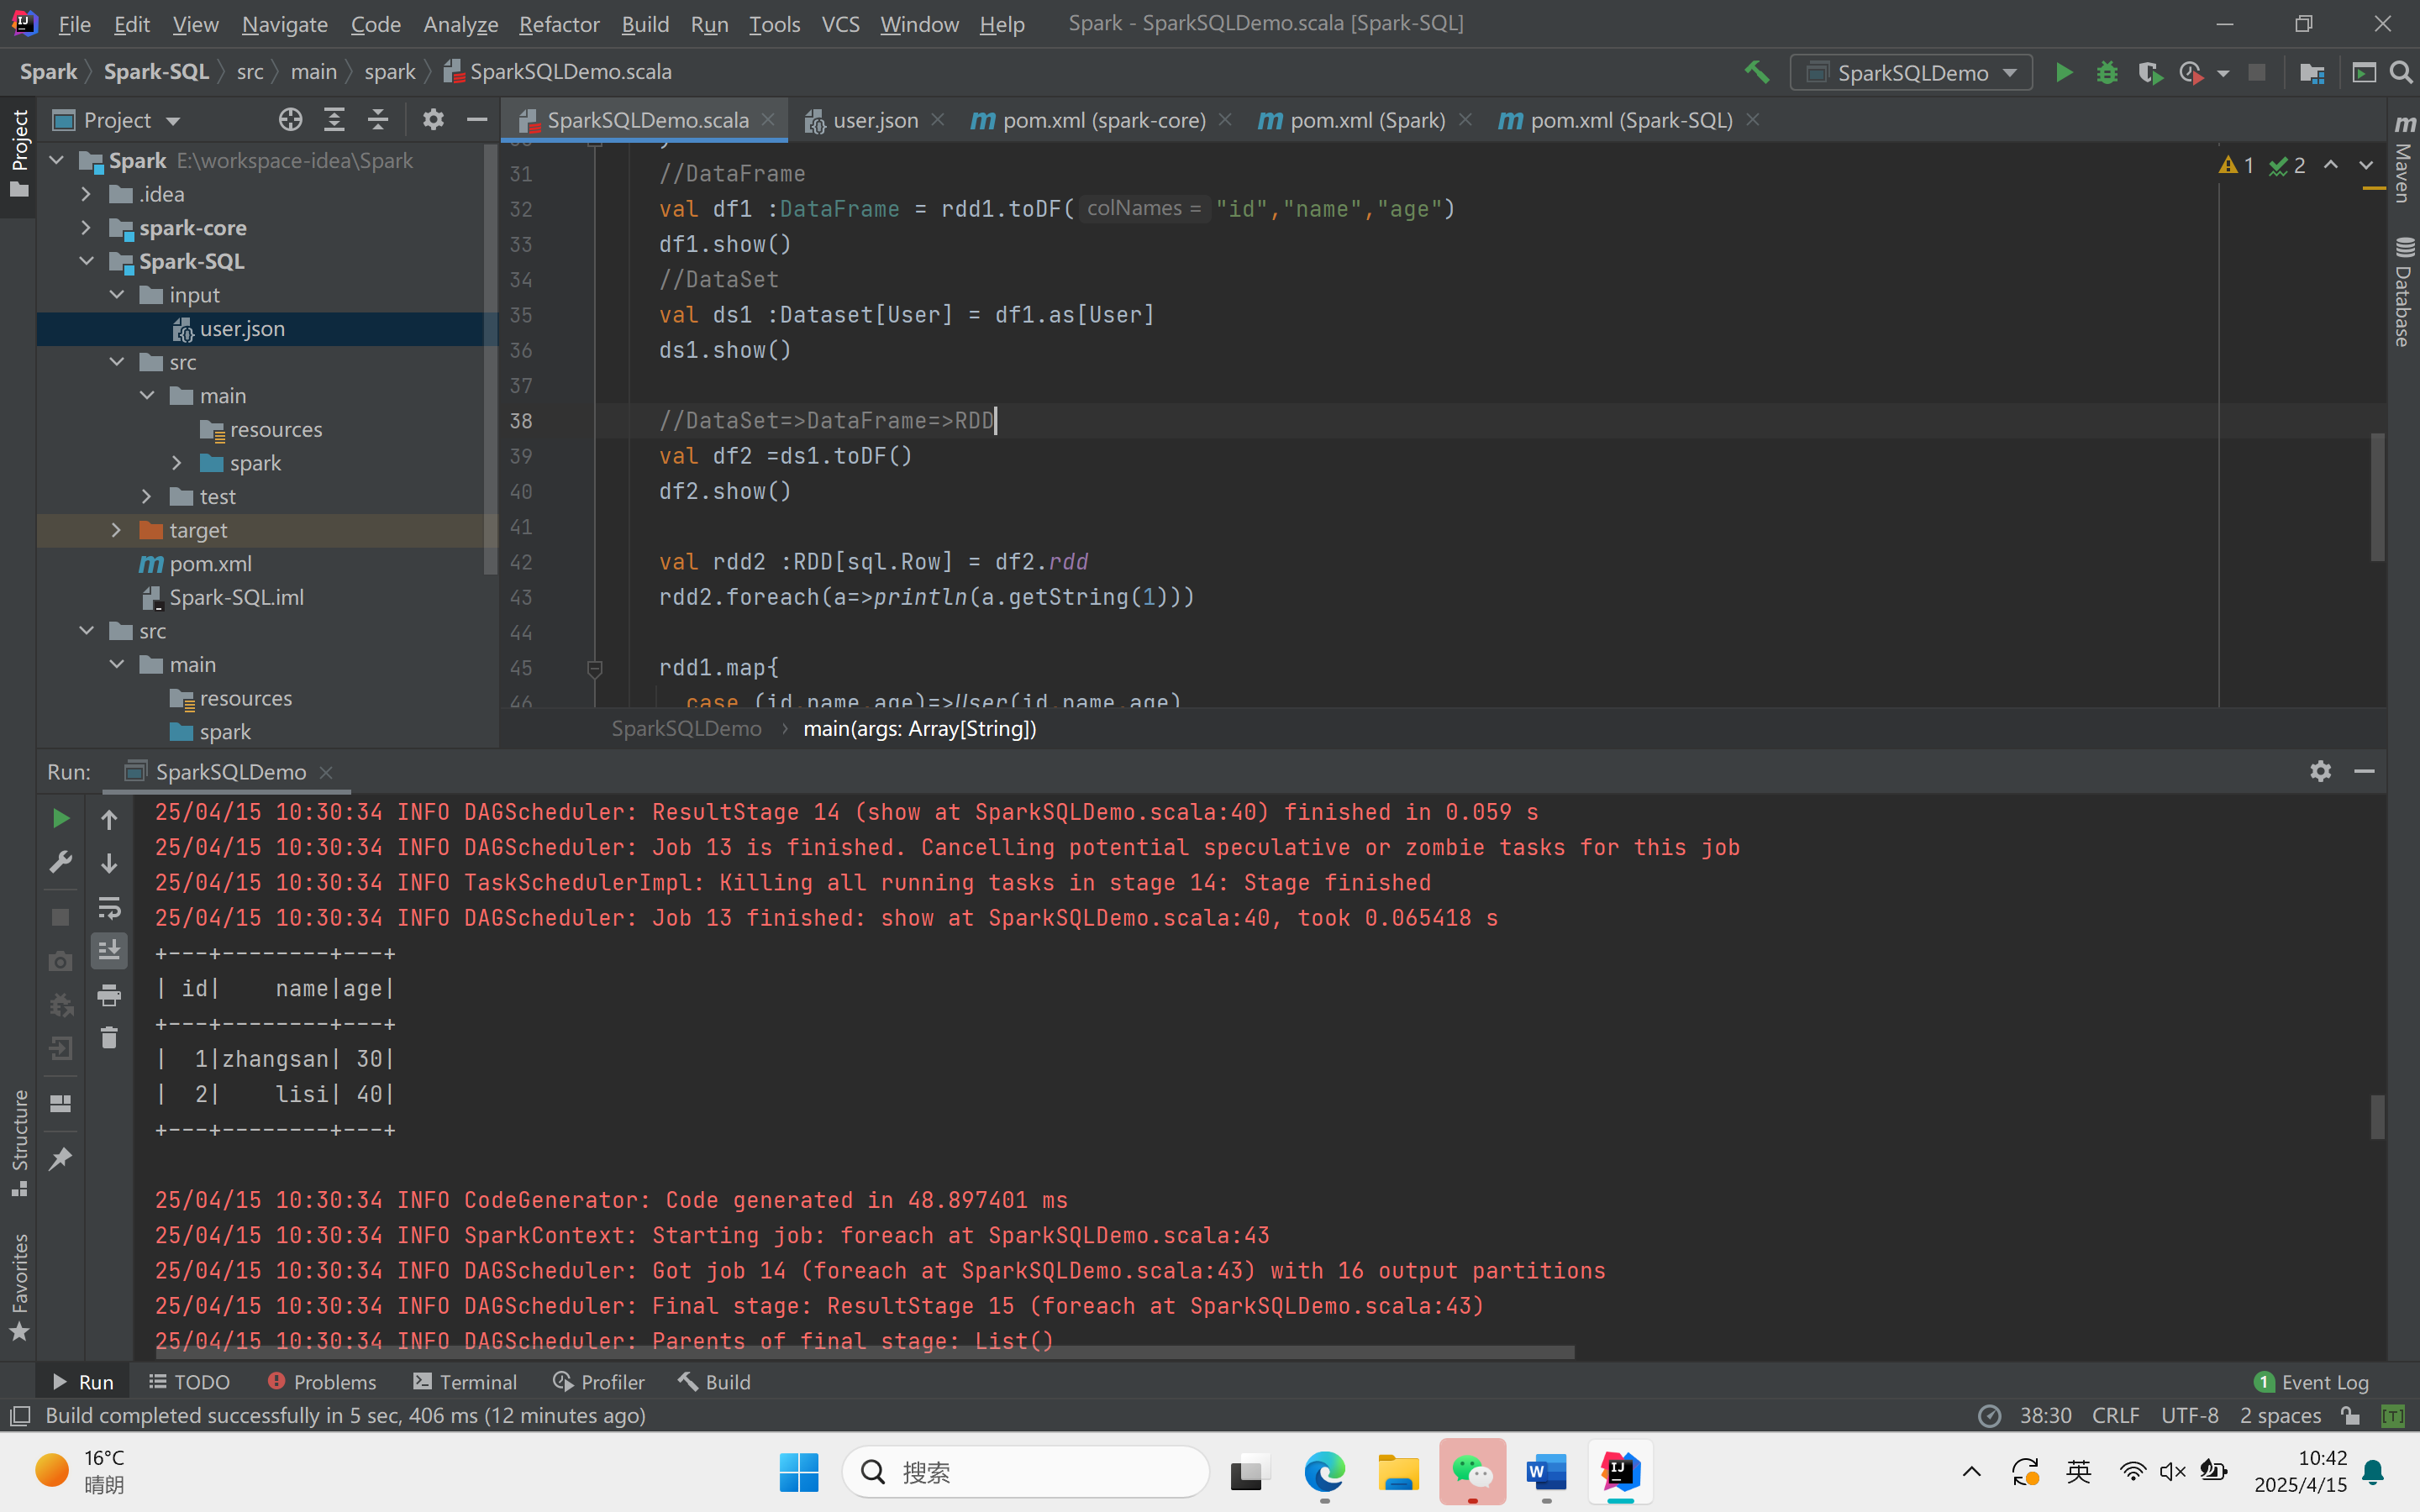Screen dimensions: 2420x1512
Task: Start the Debug SparkSQLDemo bug icon
Action: tap(2107, 73)
